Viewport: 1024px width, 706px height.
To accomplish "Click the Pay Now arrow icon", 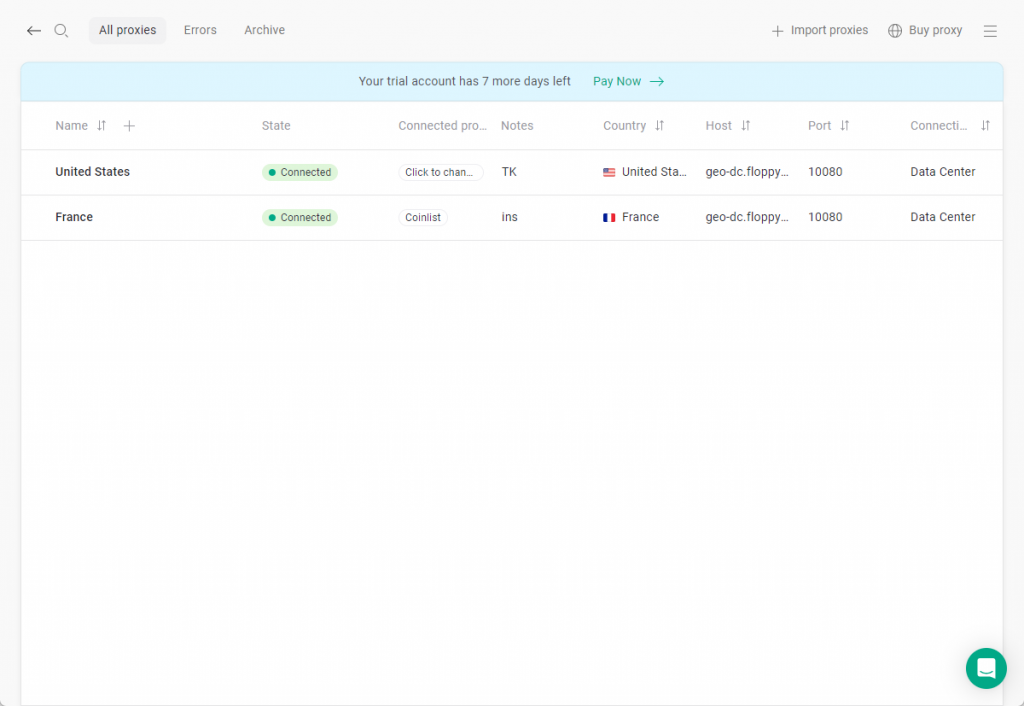I will point(657,82).
